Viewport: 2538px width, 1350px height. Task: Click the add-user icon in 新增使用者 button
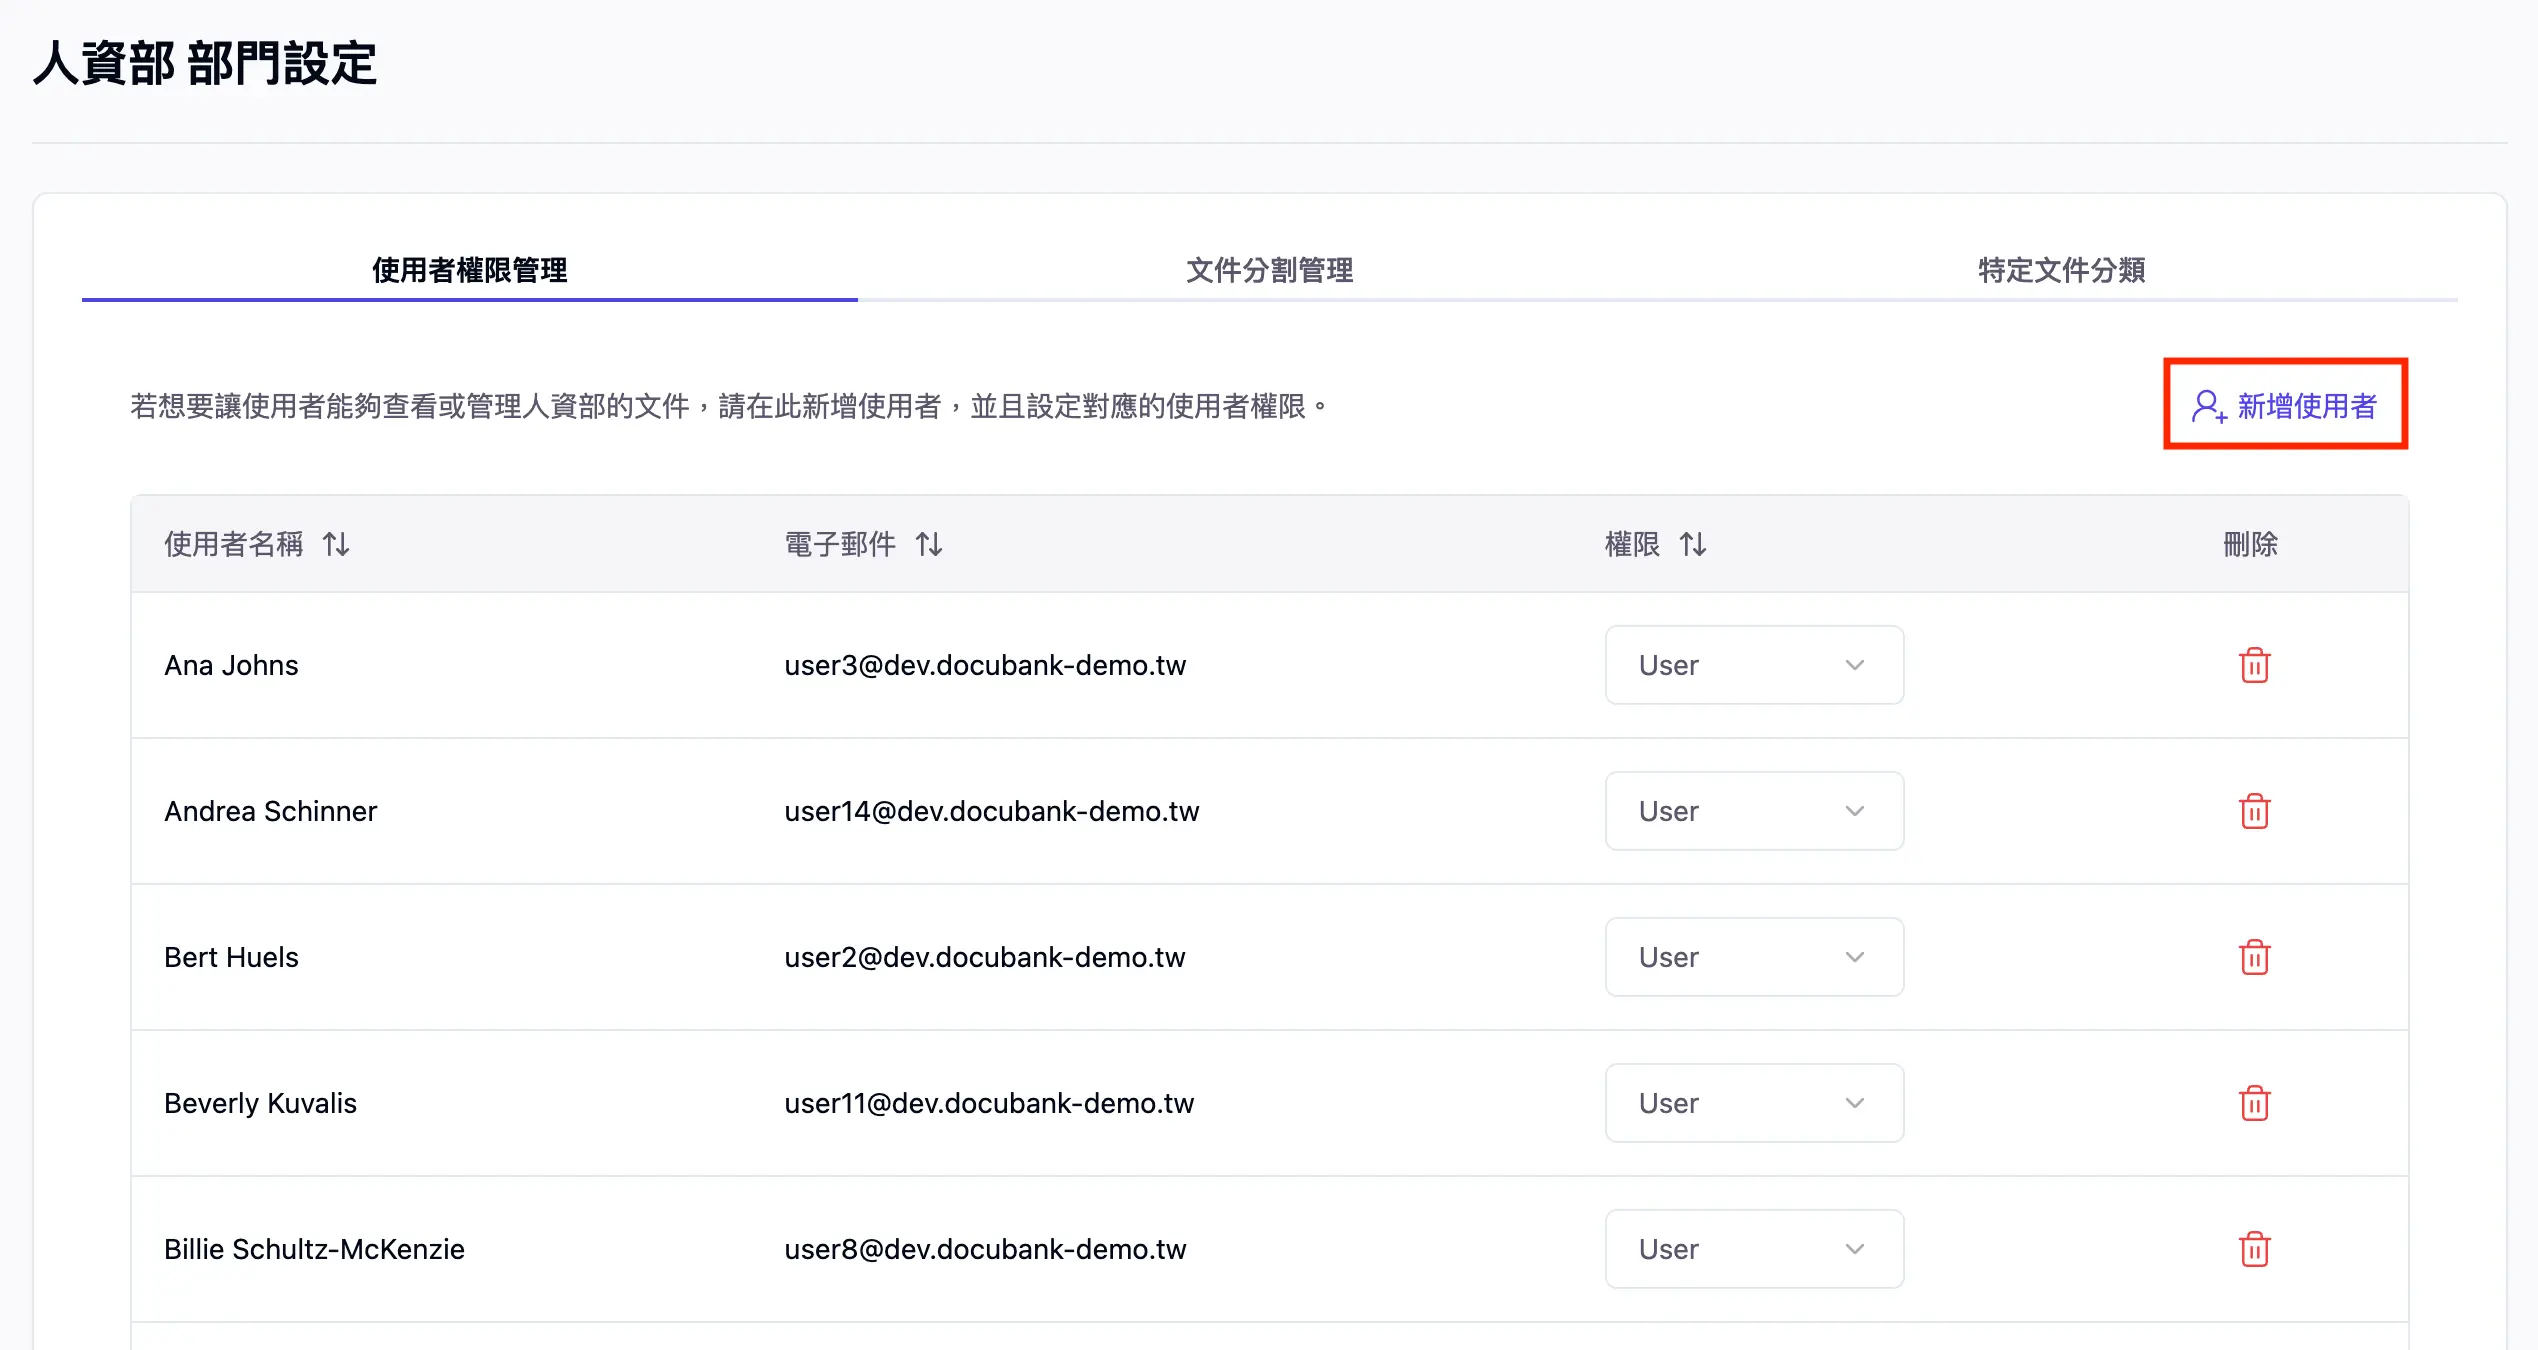click(2208, 406)
